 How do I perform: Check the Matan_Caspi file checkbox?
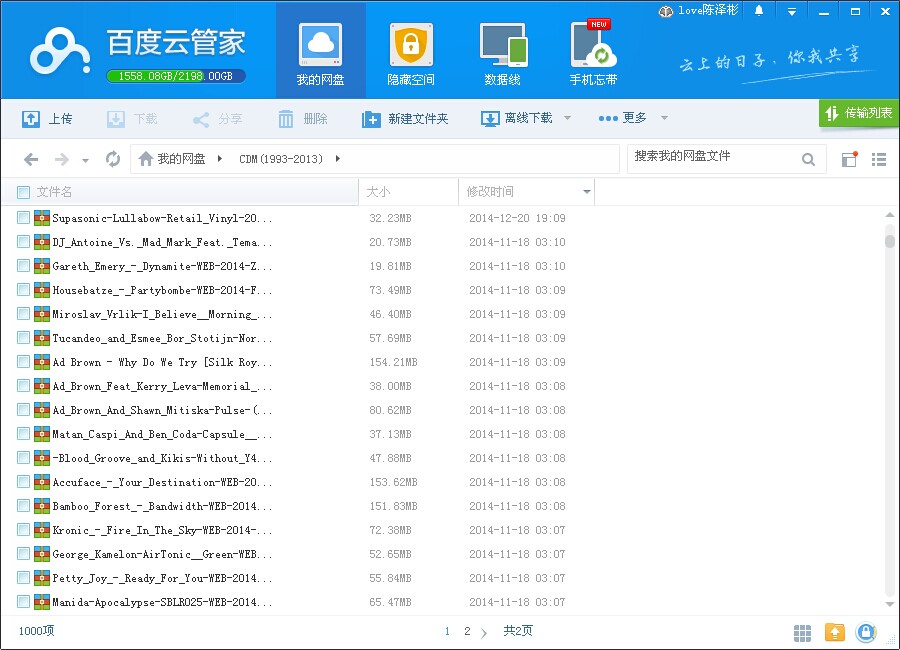(24, 434)
